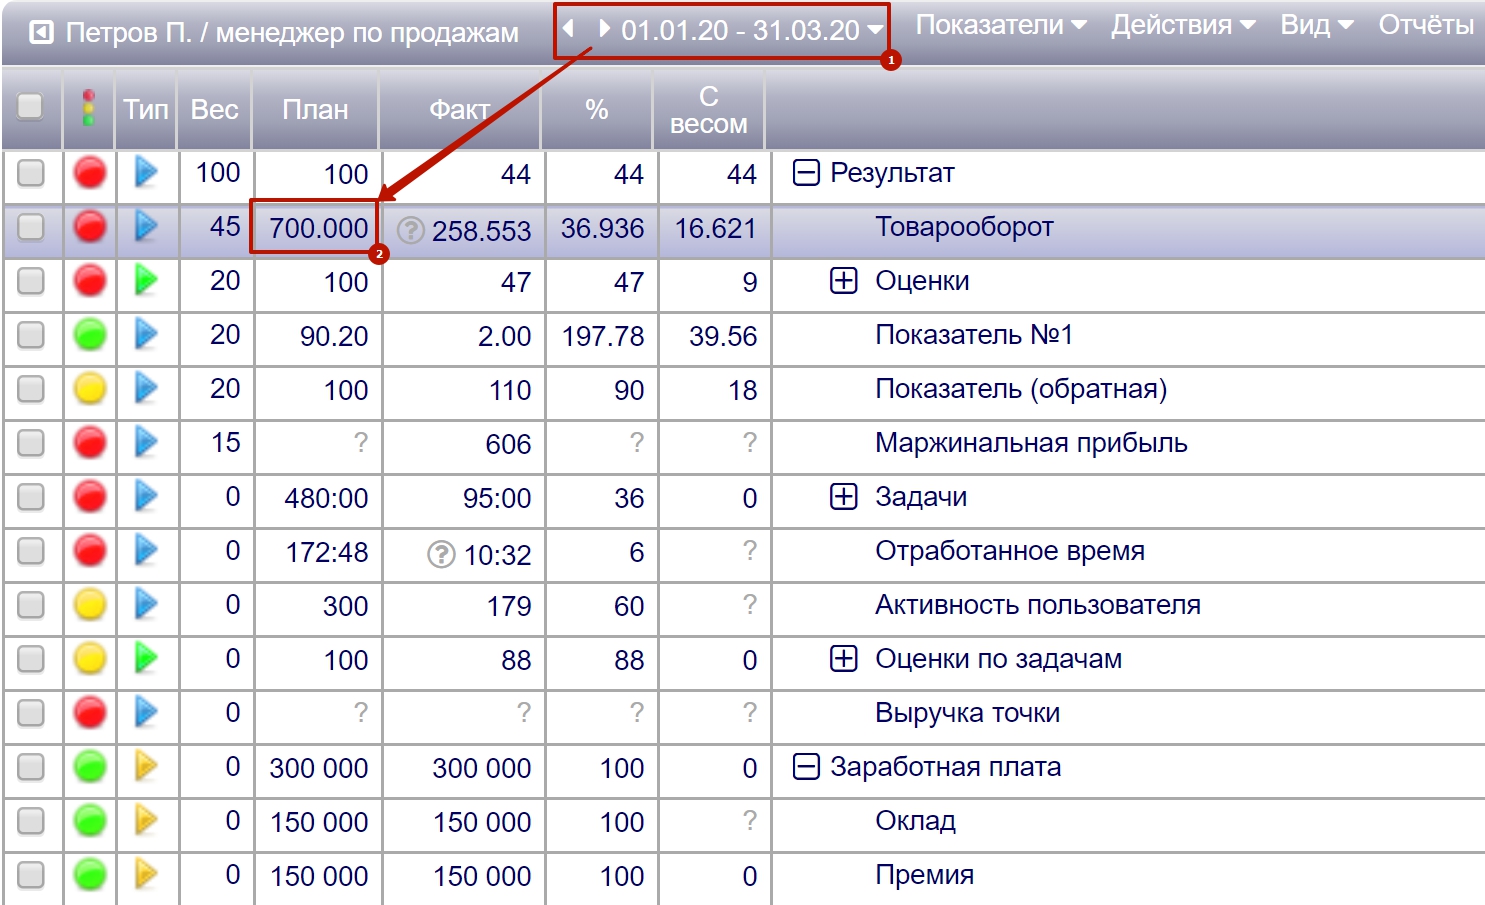
Task: Click the back icon beside Петров П.
Action: pos(41,34)
